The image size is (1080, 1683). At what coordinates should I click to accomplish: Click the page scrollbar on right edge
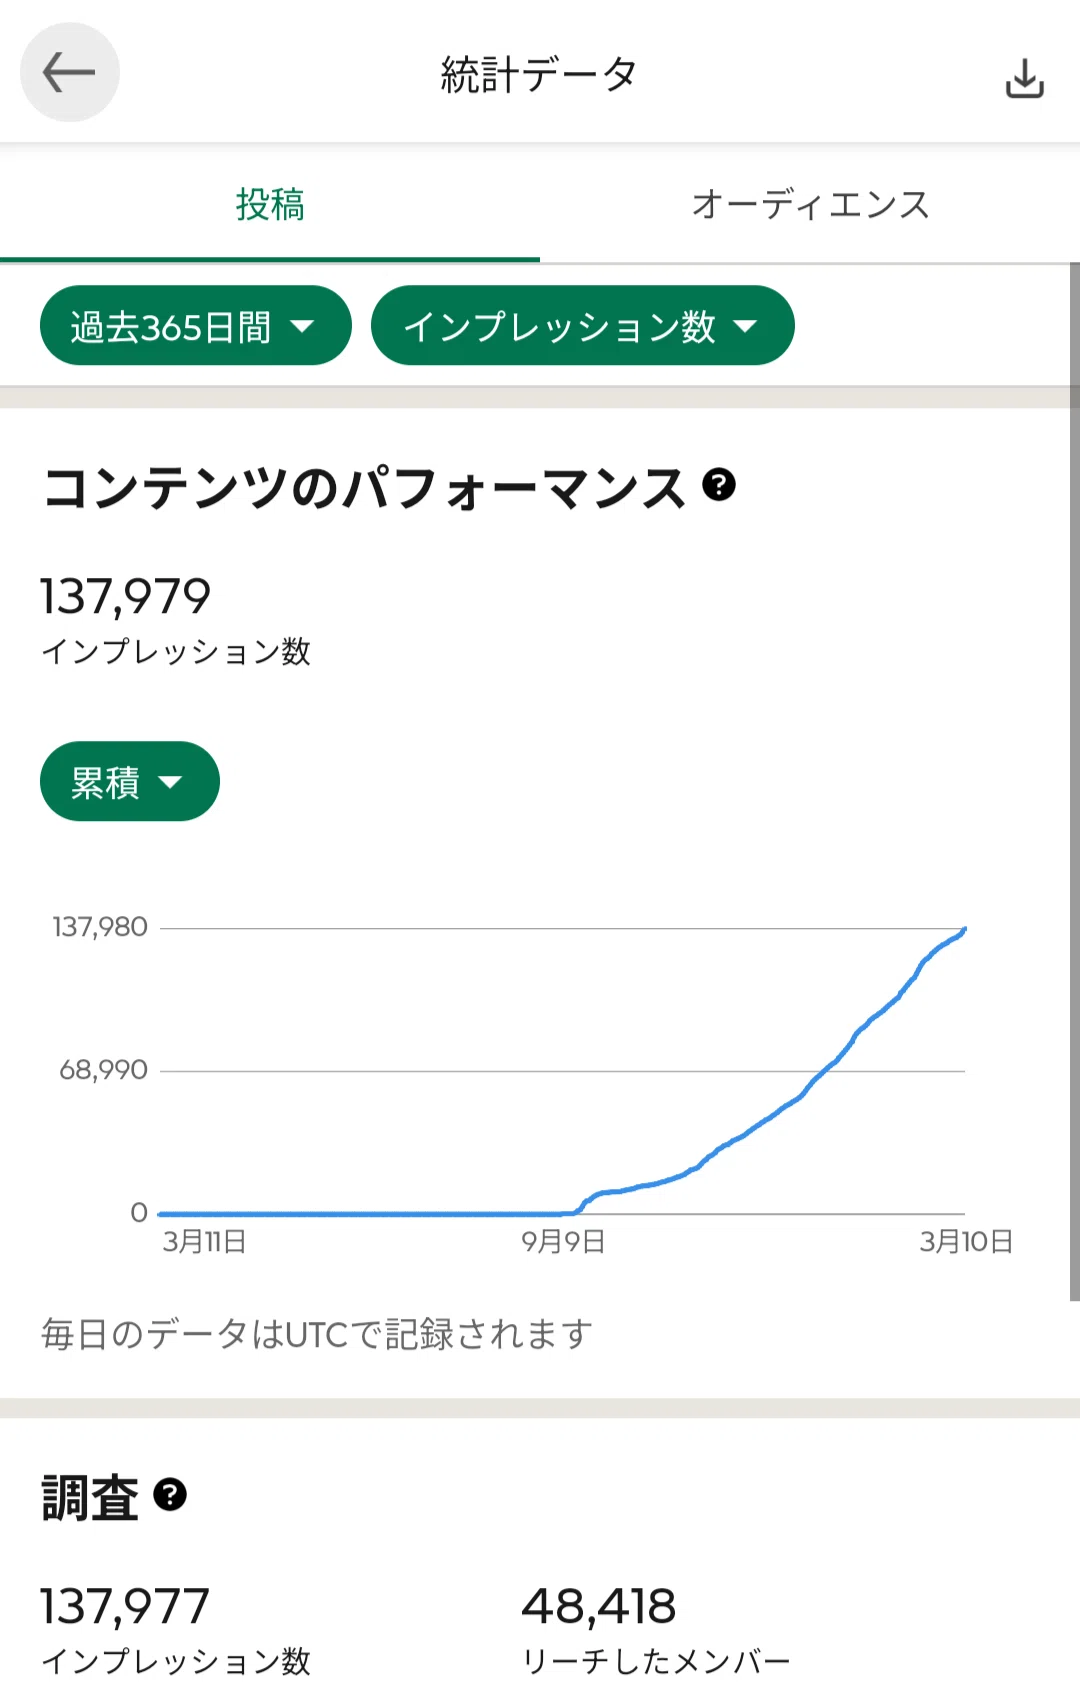tap(1075, 780)
